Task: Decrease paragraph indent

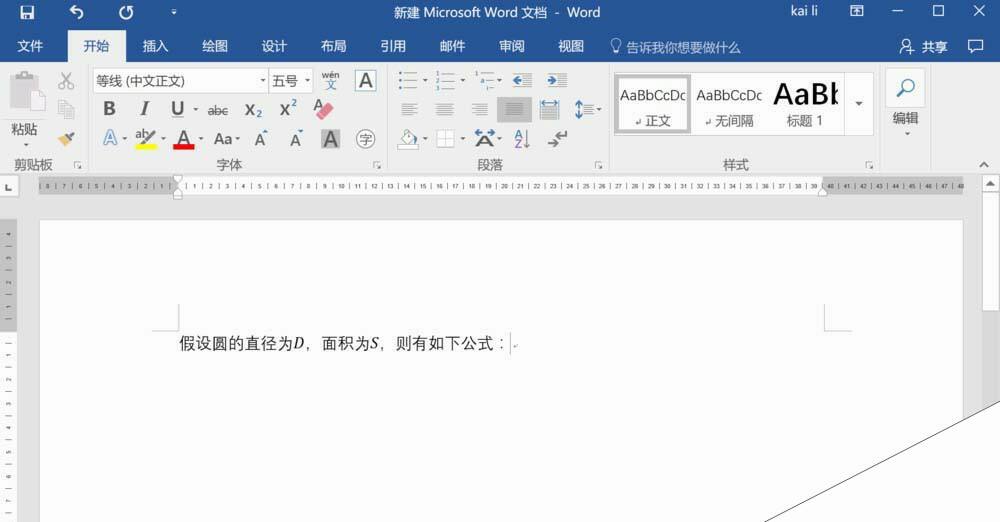Action: point(522,80)
